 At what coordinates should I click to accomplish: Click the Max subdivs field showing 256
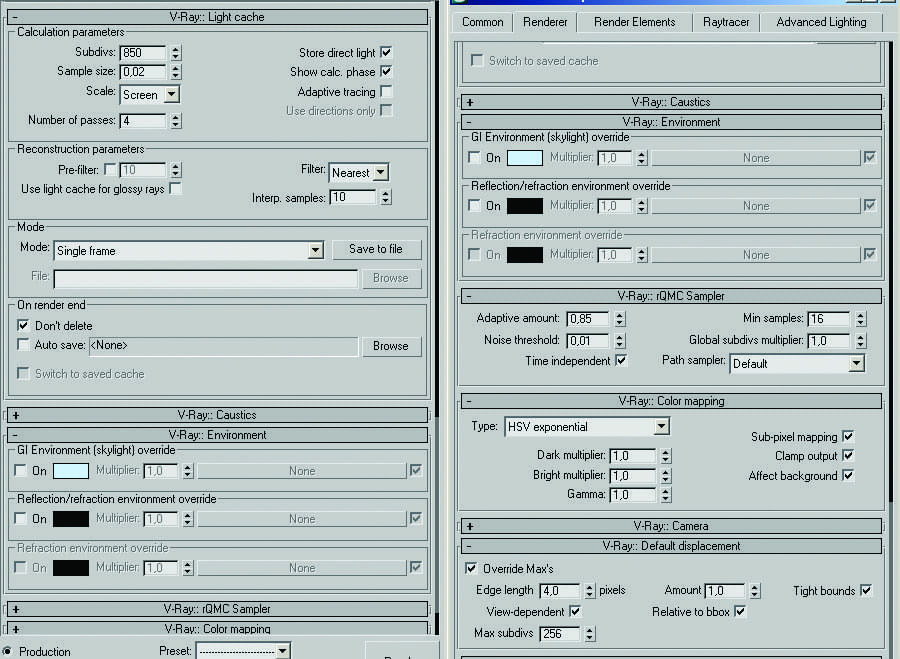tap(560, 634)
